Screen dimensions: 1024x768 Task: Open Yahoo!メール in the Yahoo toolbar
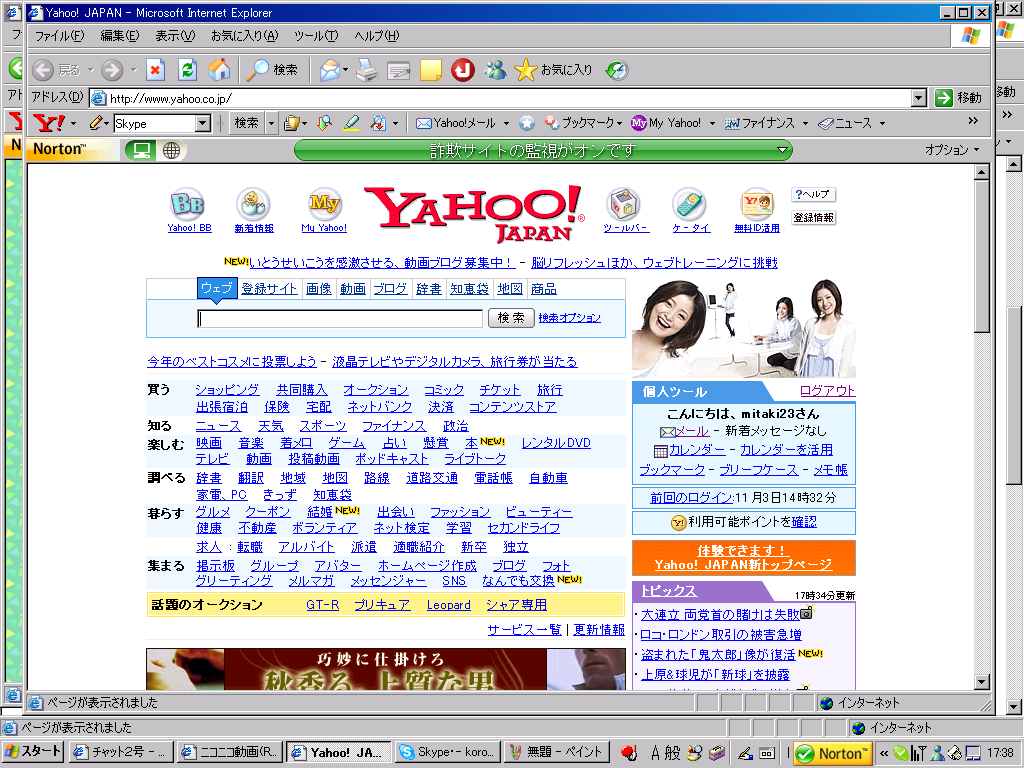pos(456,123)
